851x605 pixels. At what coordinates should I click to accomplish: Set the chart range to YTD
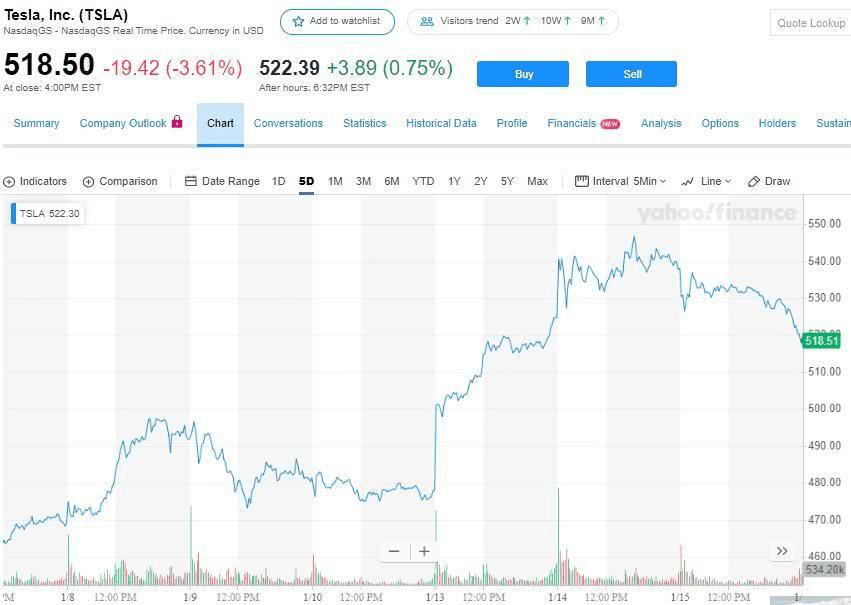pos(423,181)
